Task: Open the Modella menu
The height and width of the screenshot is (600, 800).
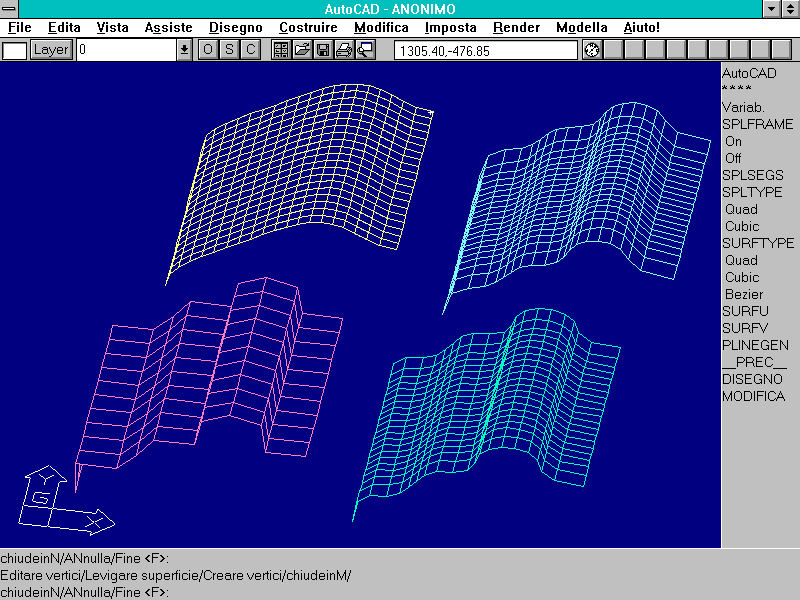Action: coord(582,27)
